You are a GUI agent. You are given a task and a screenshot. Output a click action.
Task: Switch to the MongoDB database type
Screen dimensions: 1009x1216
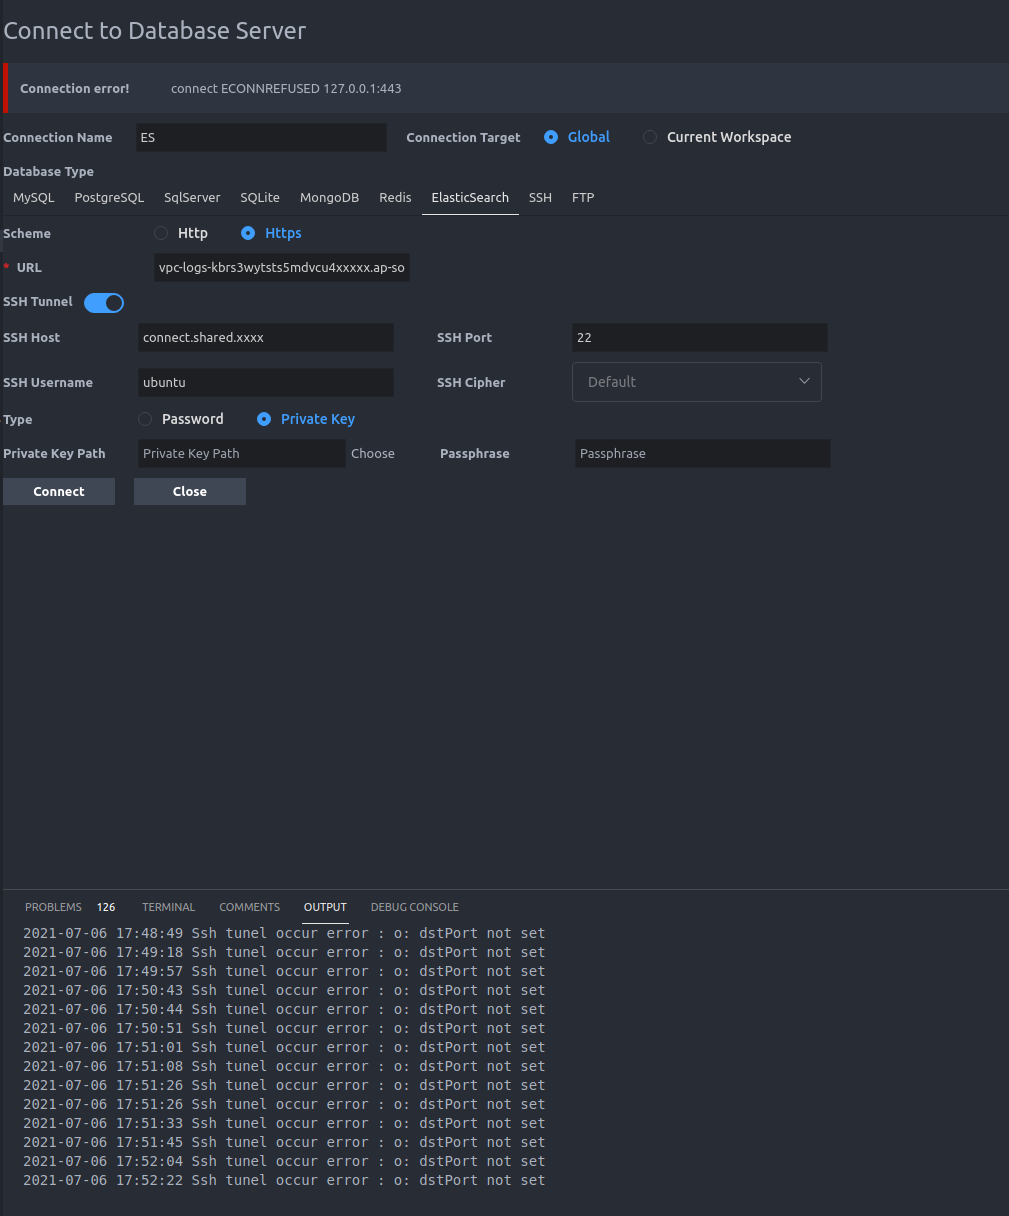[329, 197]
